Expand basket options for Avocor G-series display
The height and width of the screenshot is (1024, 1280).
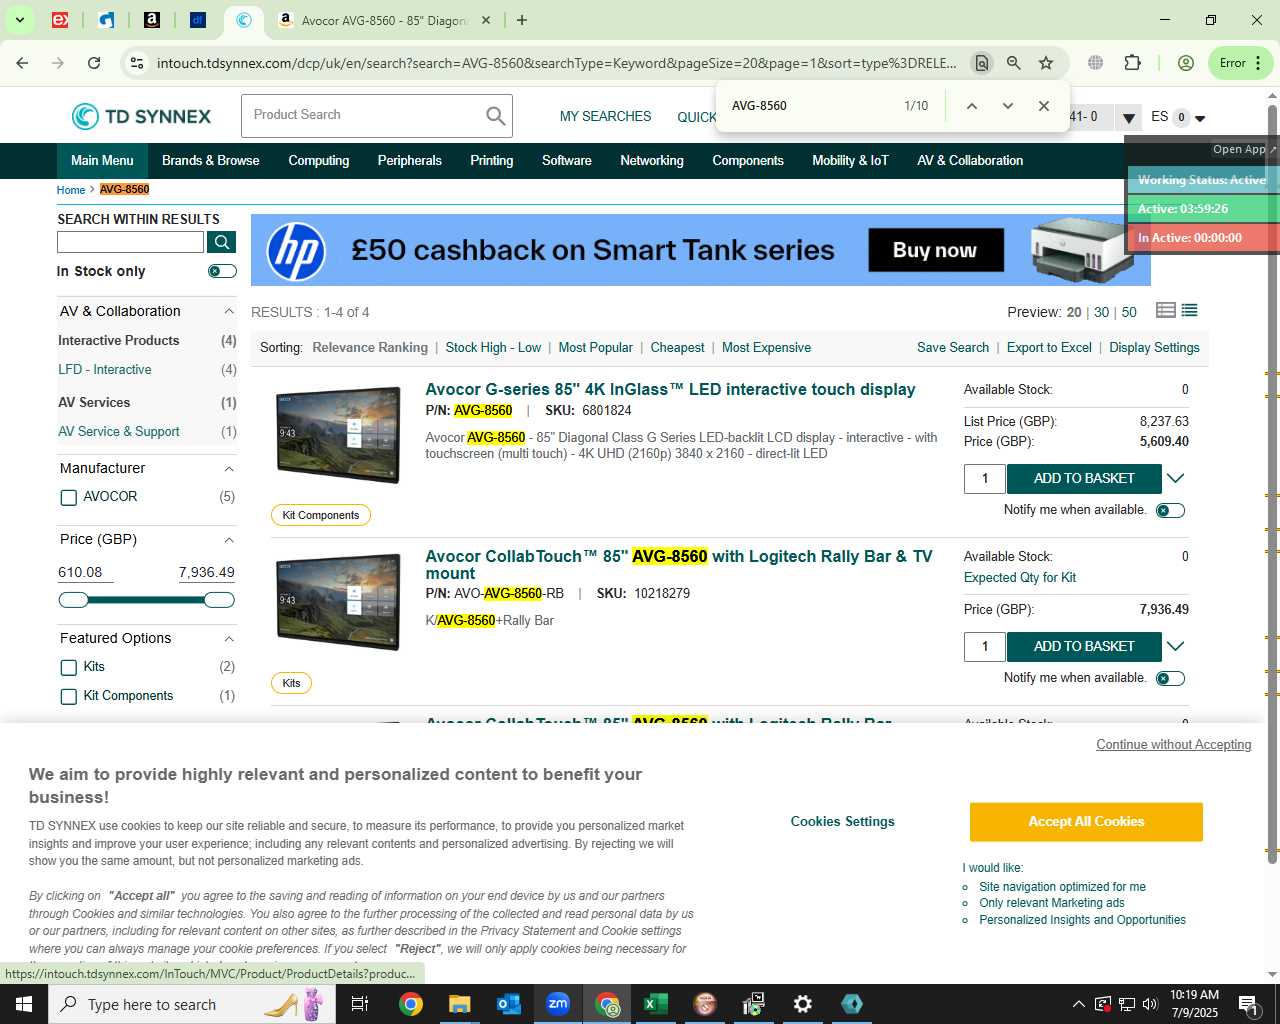click(x=1176, y=478)
